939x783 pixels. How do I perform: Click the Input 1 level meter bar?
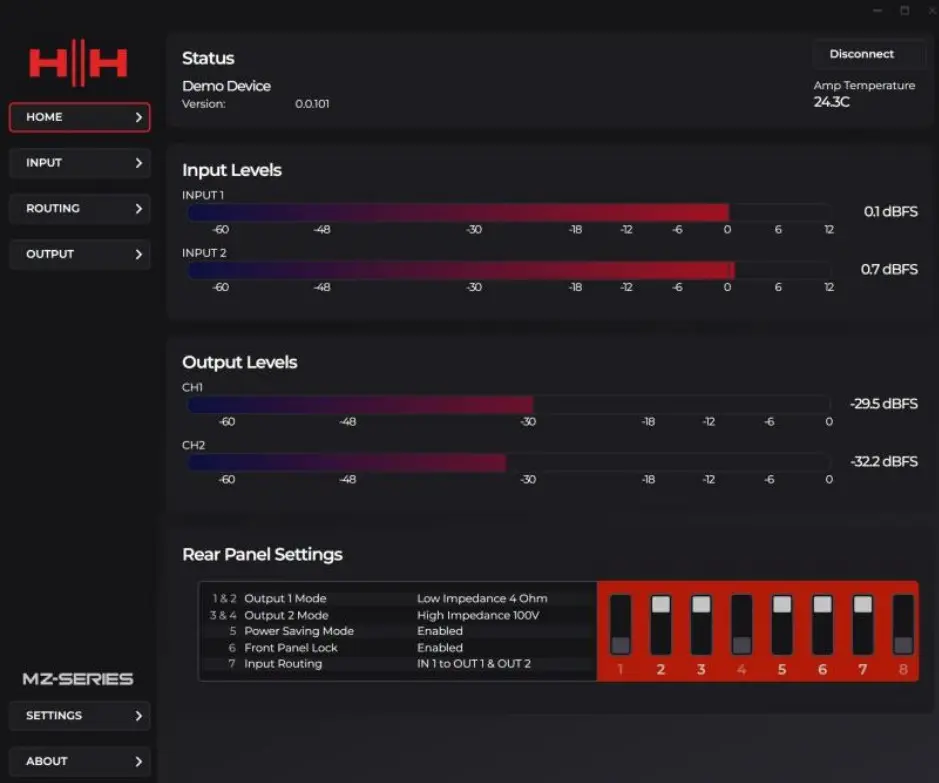(x=508, y=212)
